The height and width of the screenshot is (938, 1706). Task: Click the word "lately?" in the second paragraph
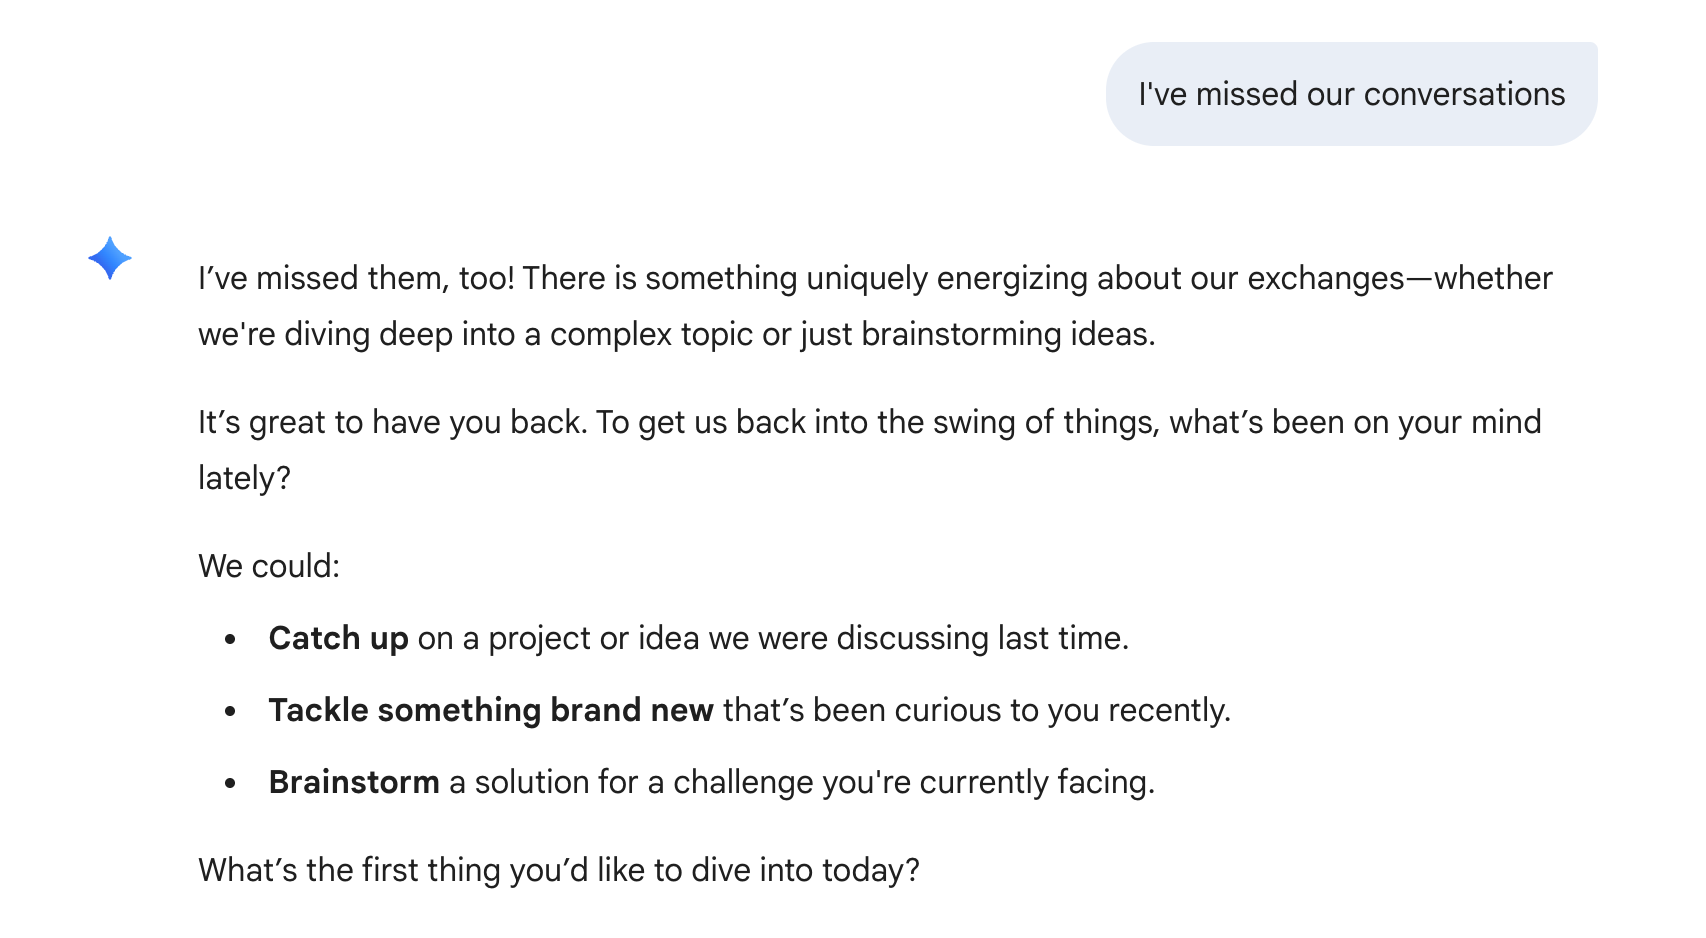(244, 478)
